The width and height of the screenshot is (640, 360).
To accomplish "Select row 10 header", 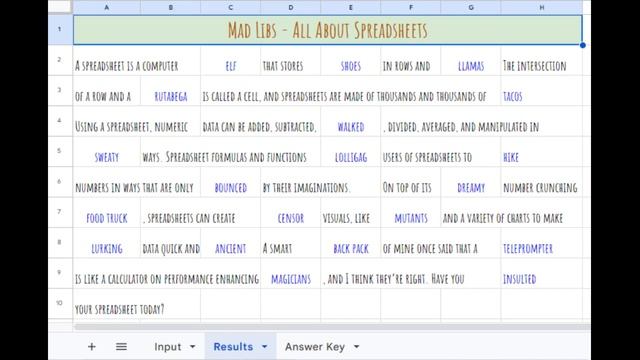I will click(60, 303).
